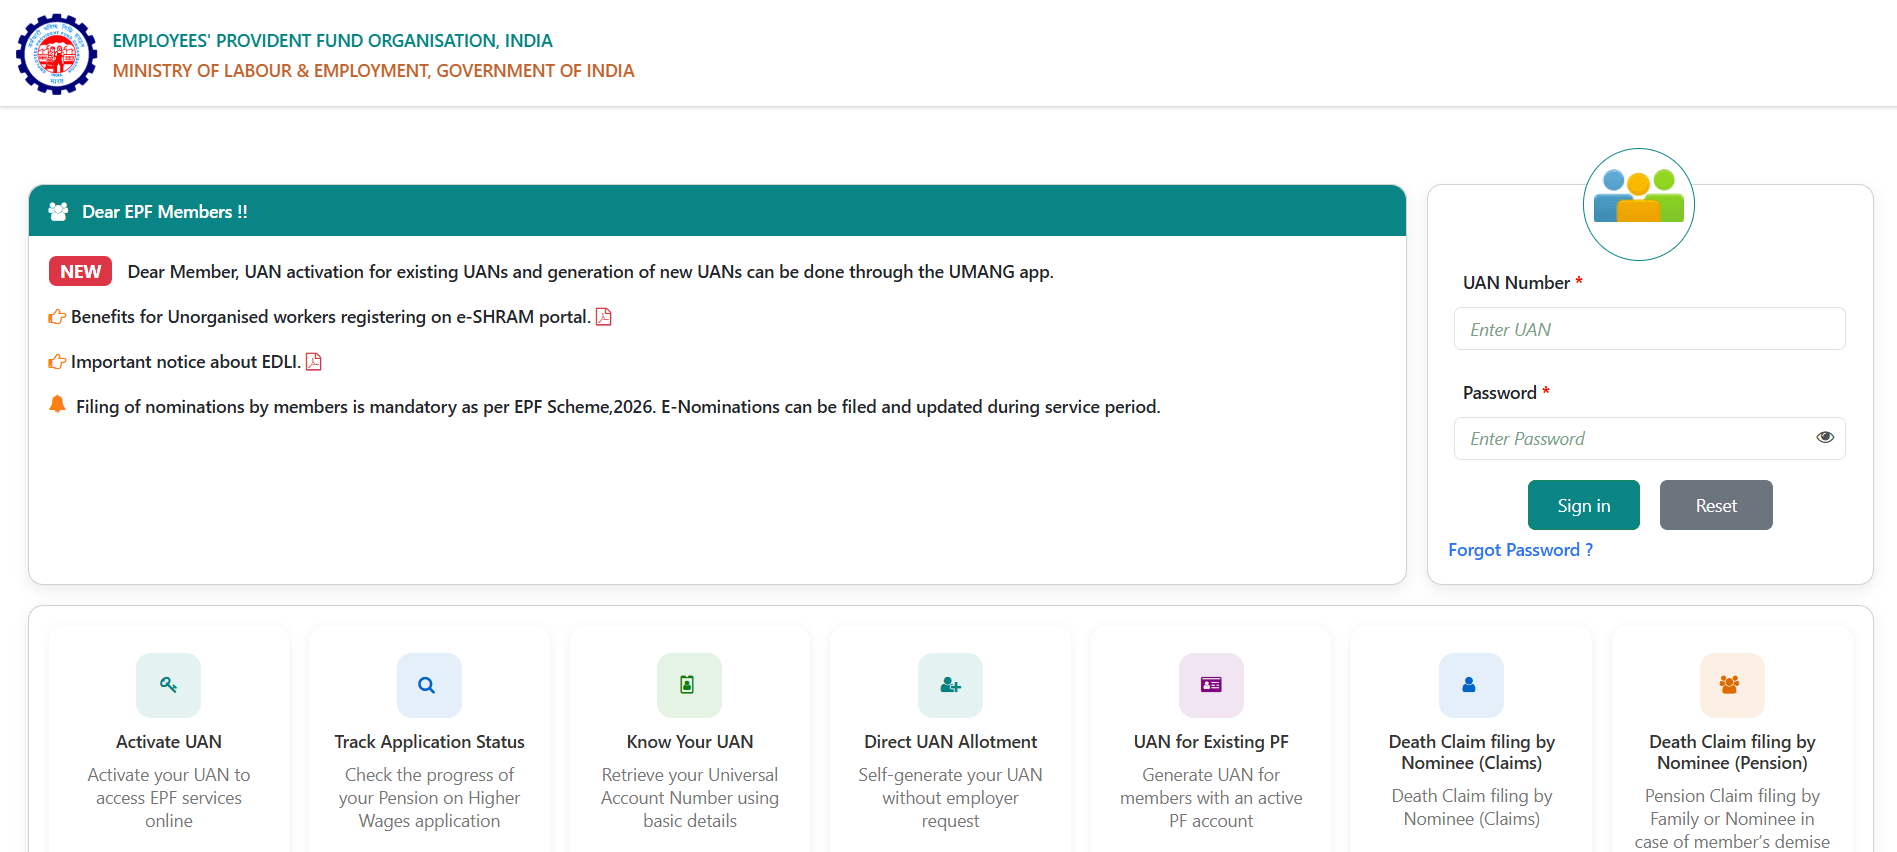This screenshot has width=1897, height=852.
Task: Click the Track Application Status magnifier icon
Action: pyautogui.click(x=429, y=685)
